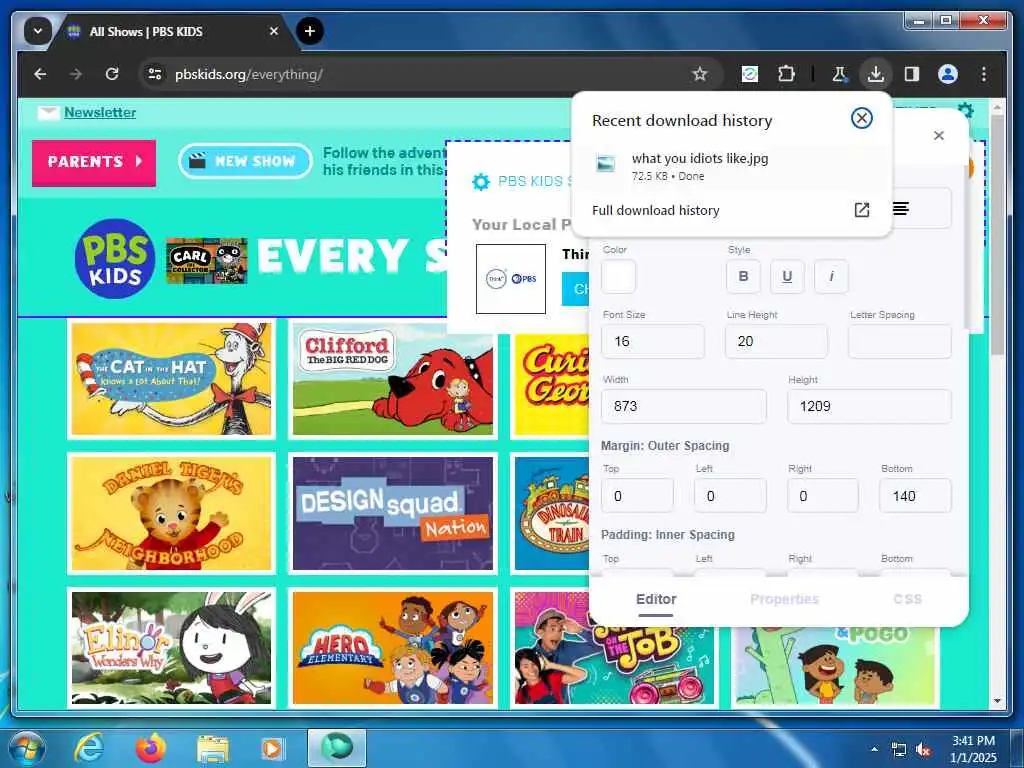This screenshot has width=1024, height=768.
Task: Click the Line Height field showing 20
Action: (x=776, y=341)
